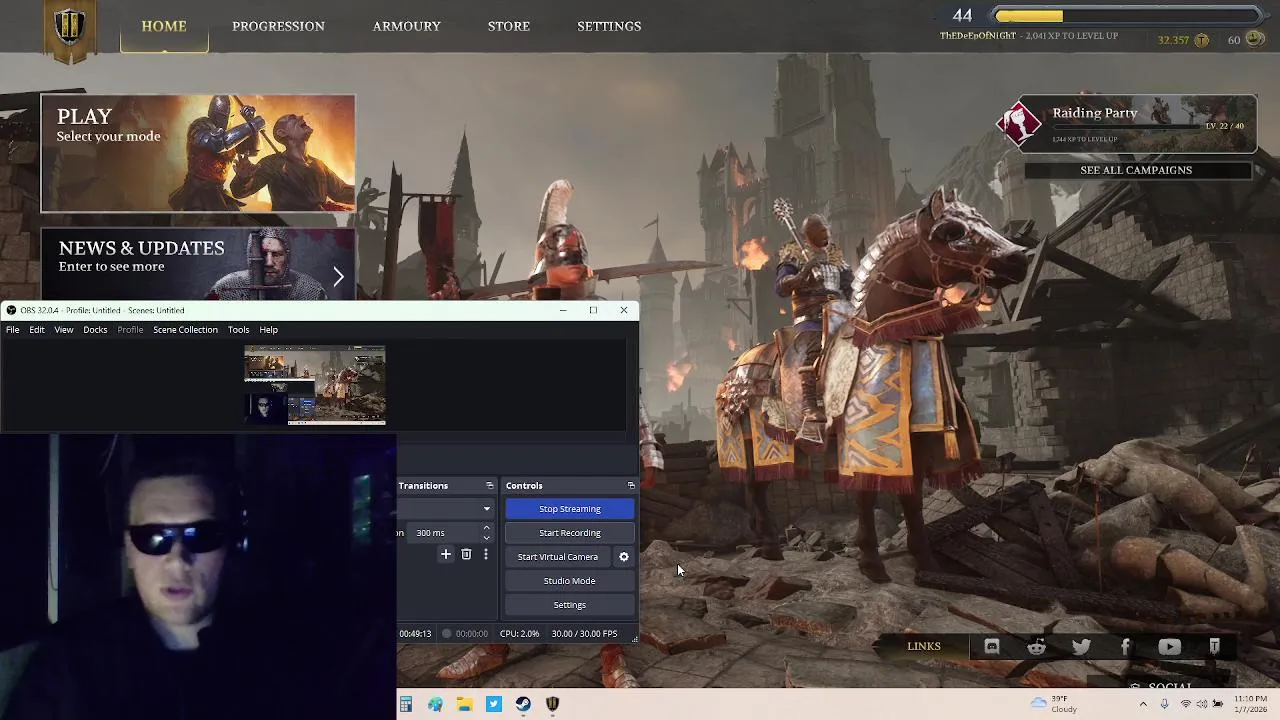
Task: Pop out the Transitions dock
Action: (x=489, y=485)
